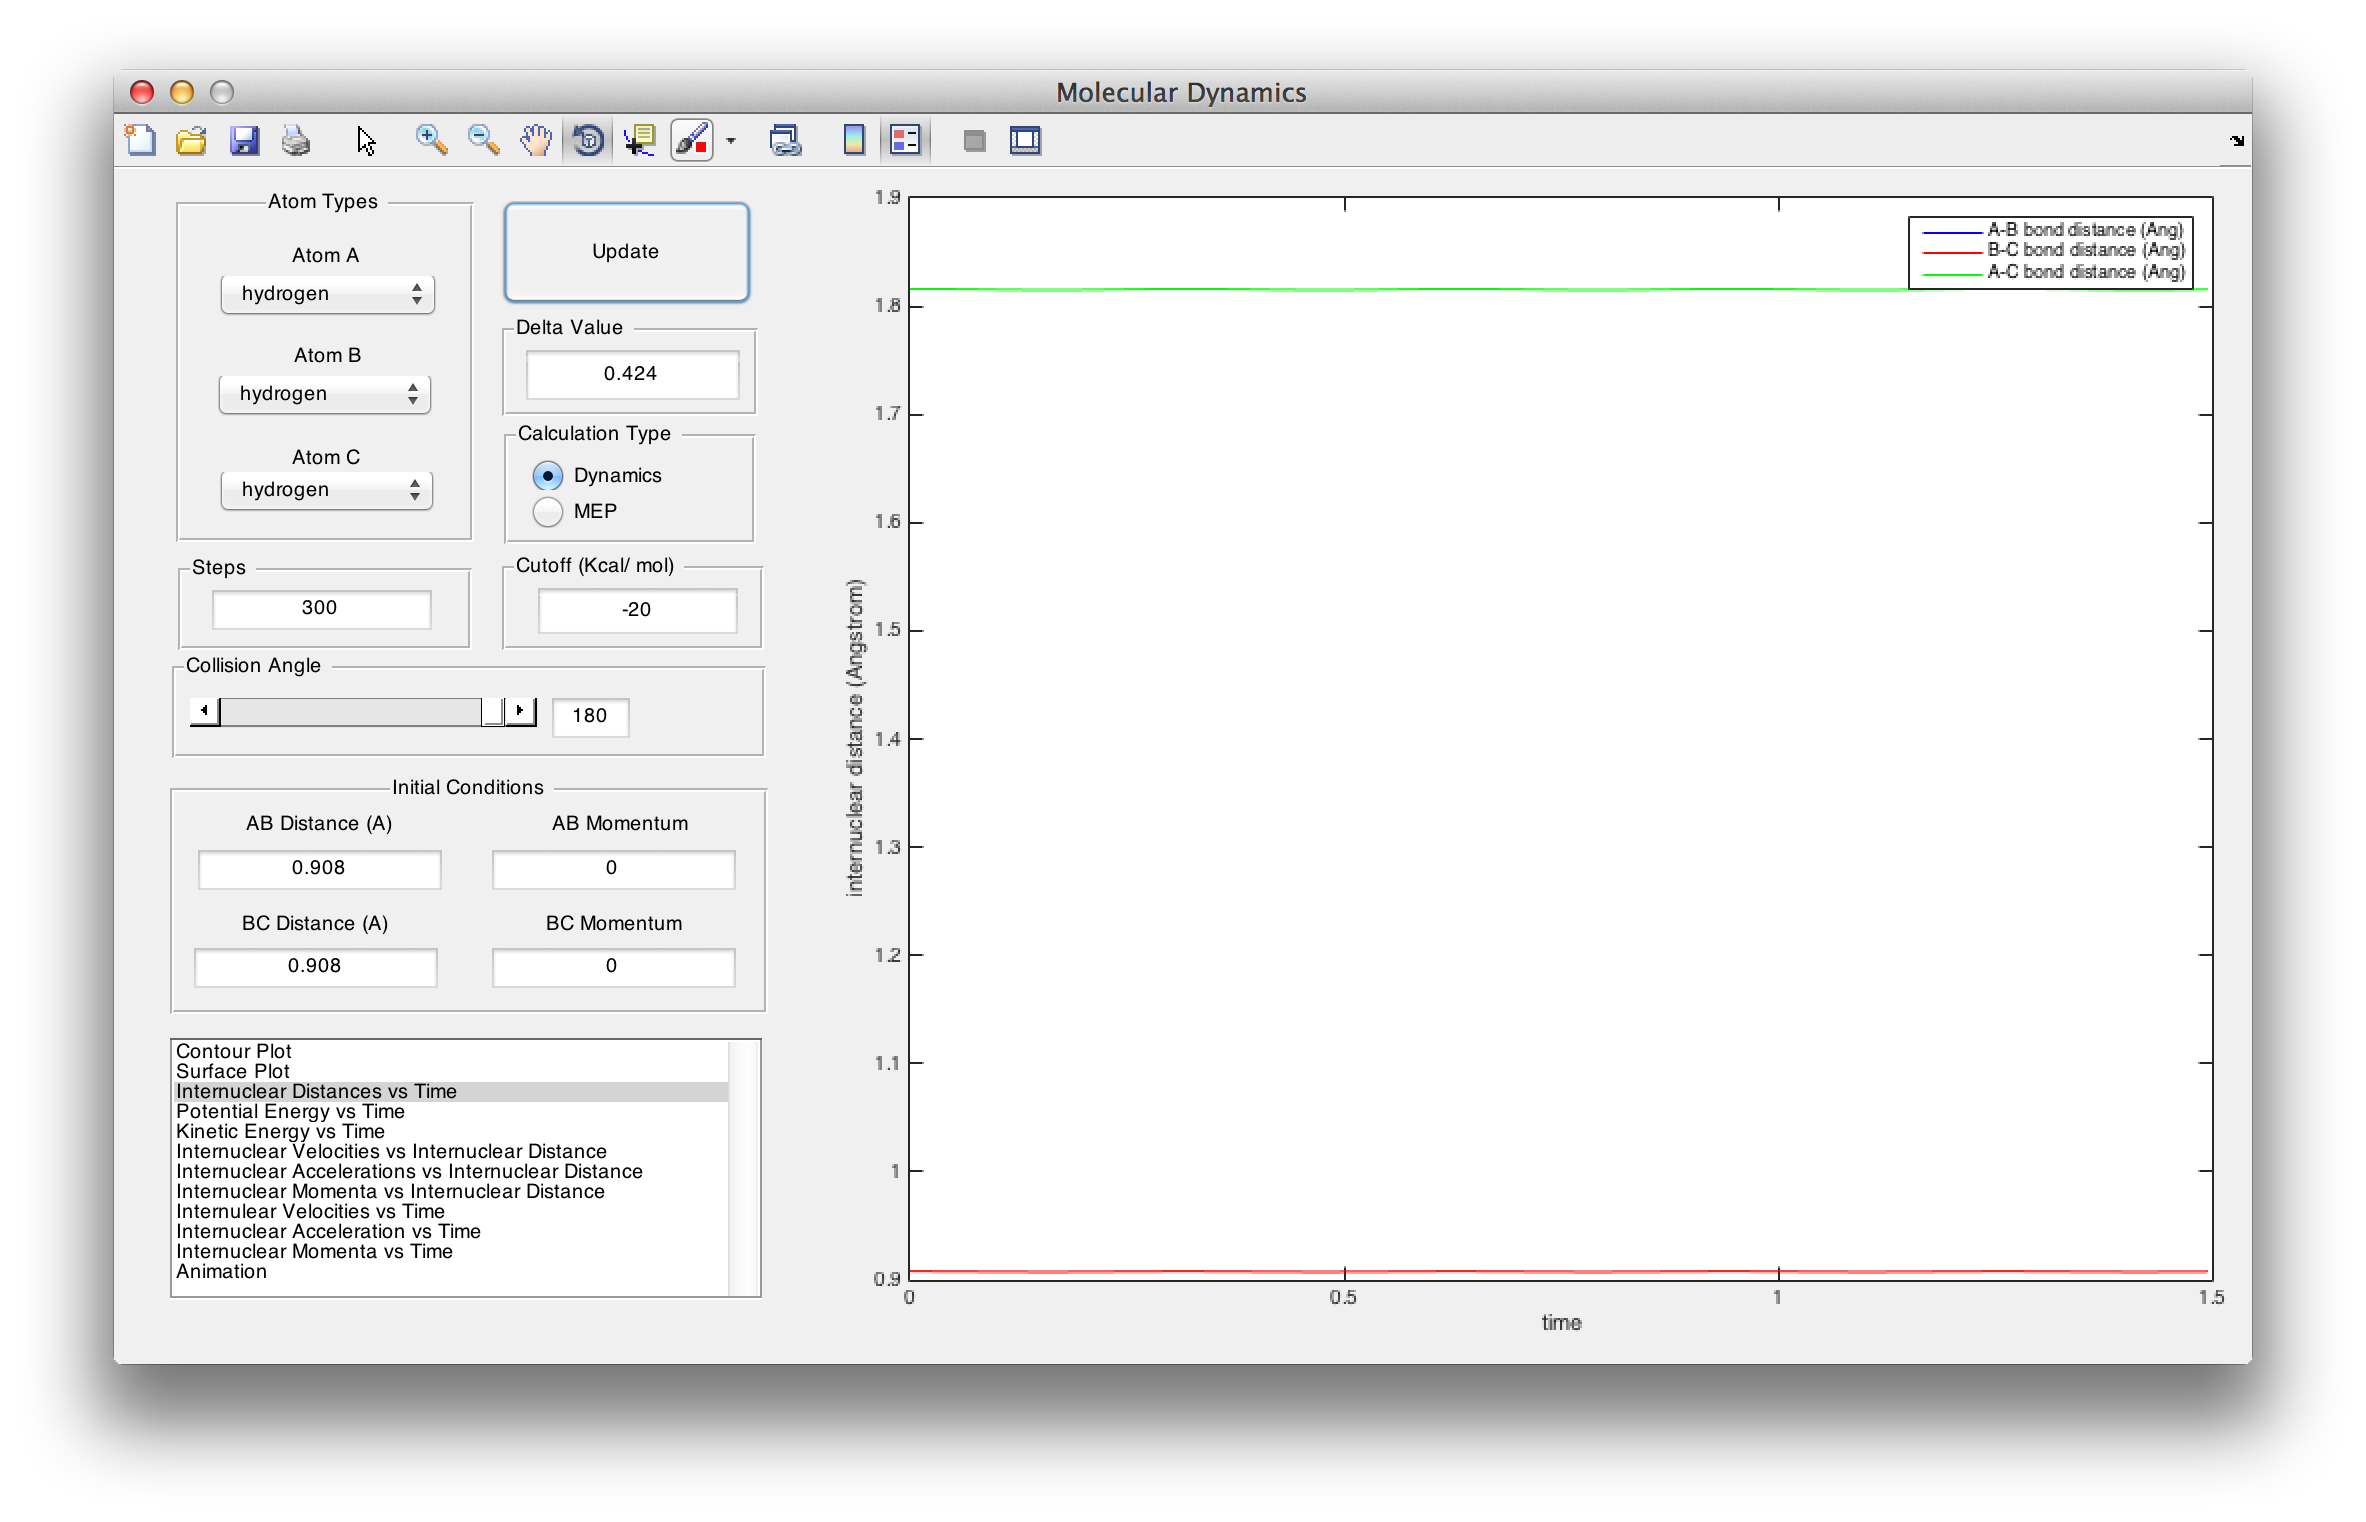The image size is (2366, 1522).
Task: Click the Save Figure floppy icon
Action: (x=244, y=140)
